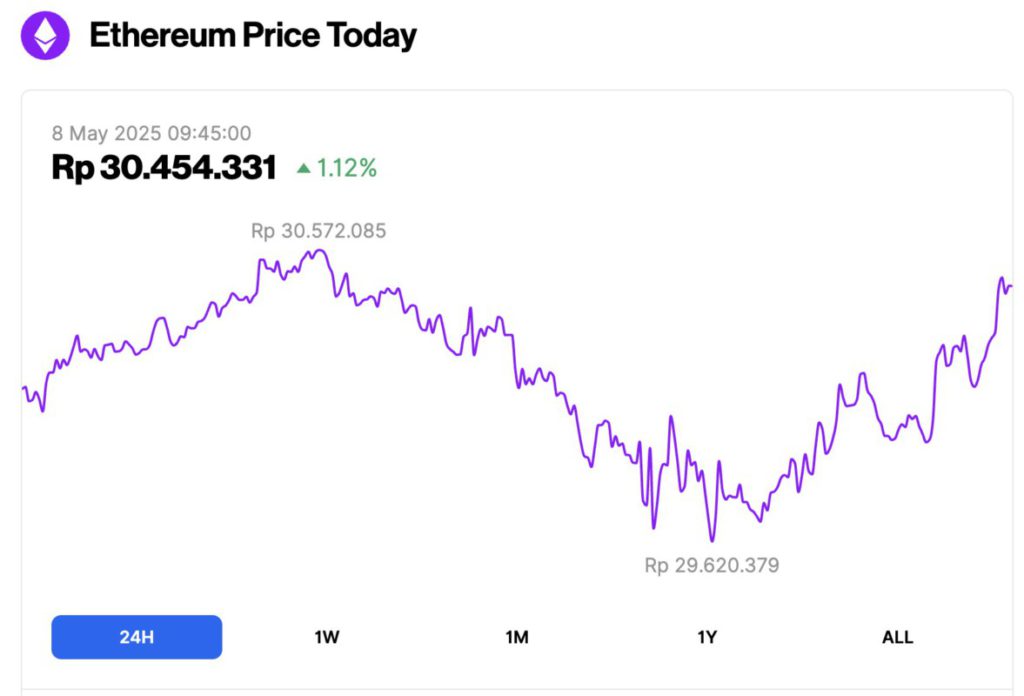Click the highest peak of the chart line

(x=318, y=250)
